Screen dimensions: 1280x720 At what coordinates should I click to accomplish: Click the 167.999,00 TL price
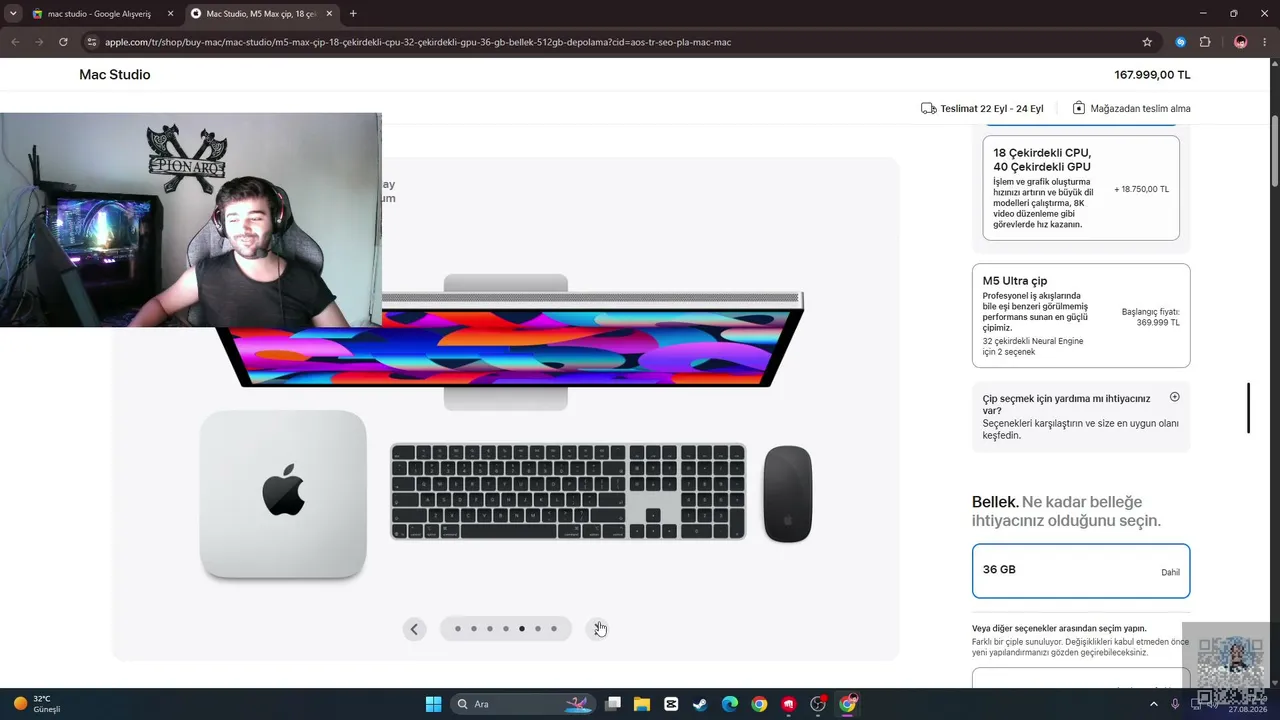coord(1152,75)
